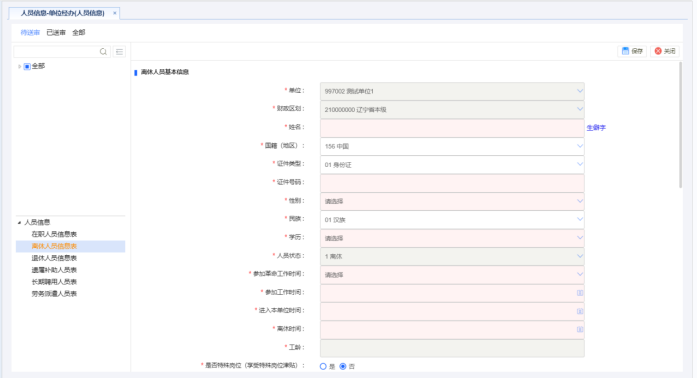Open calendar picker for 离休时间

tap(580, 330)
